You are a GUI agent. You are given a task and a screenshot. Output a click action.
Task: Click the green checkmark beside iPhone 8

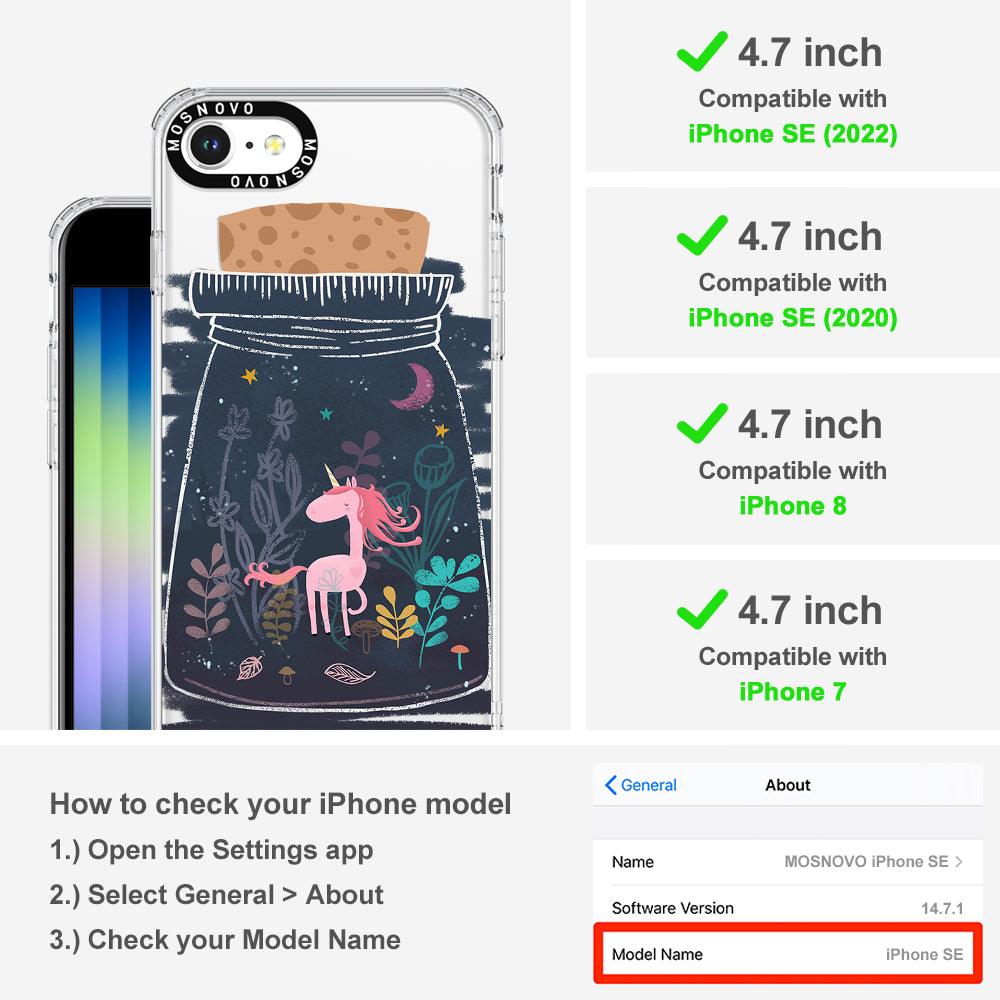point(702,423)
